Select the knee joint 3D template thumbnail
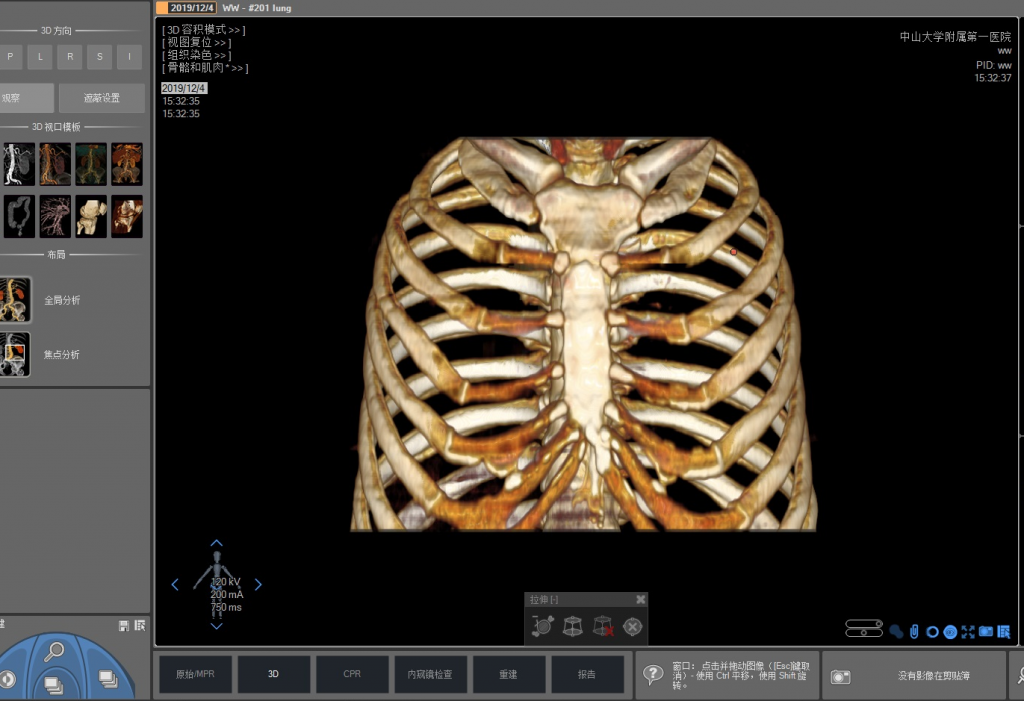Viewport: 1024px width, 701px height. tap(91, 216)
